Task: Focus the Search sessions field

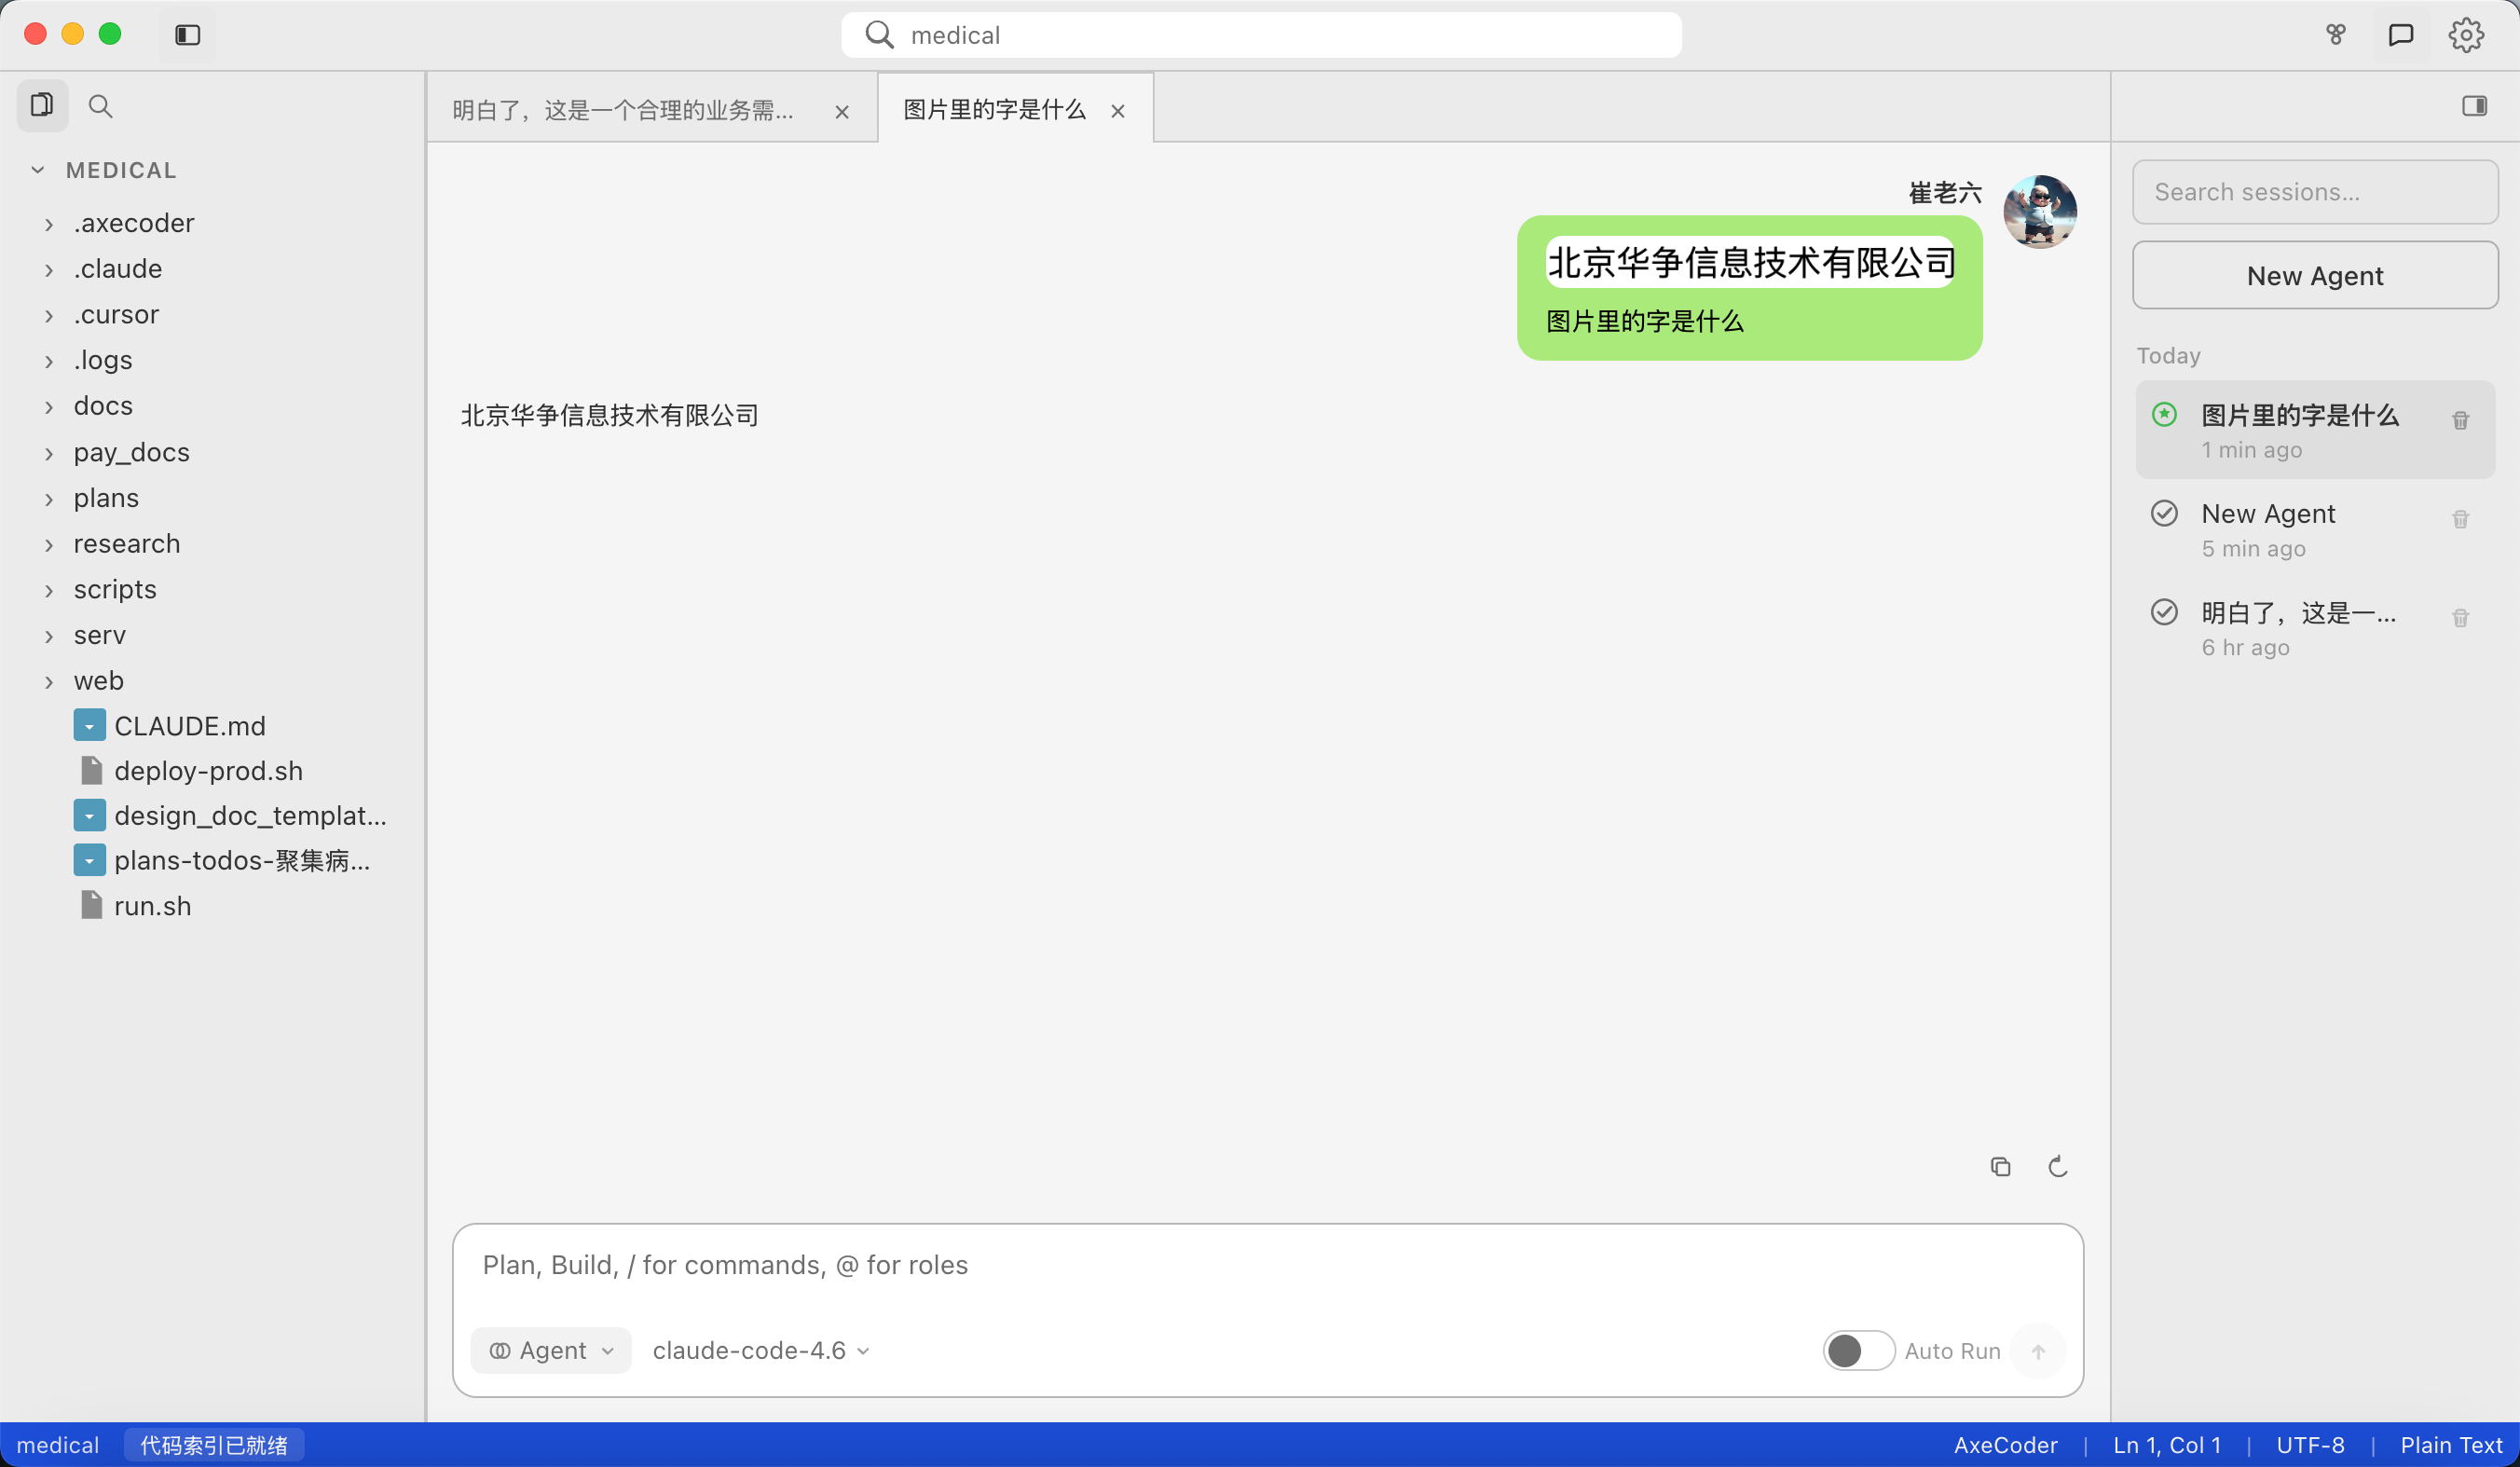Action: pyautogui.click(x=2315, y=192)
